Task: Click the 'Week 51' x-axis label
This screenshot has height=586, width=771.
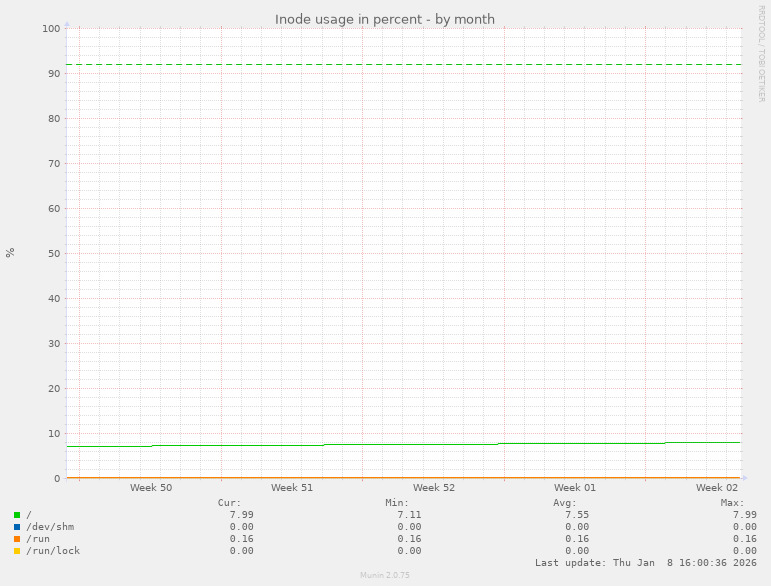Action: tap(292, 488)
